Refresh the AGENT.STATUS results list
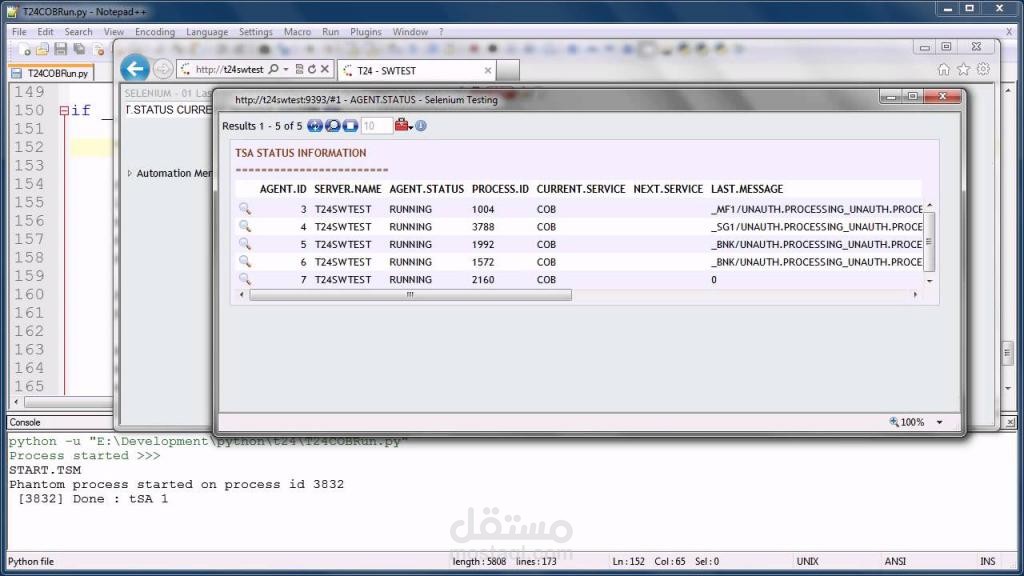This screenshot has height=576, width=1024. (x=314, y=125)
